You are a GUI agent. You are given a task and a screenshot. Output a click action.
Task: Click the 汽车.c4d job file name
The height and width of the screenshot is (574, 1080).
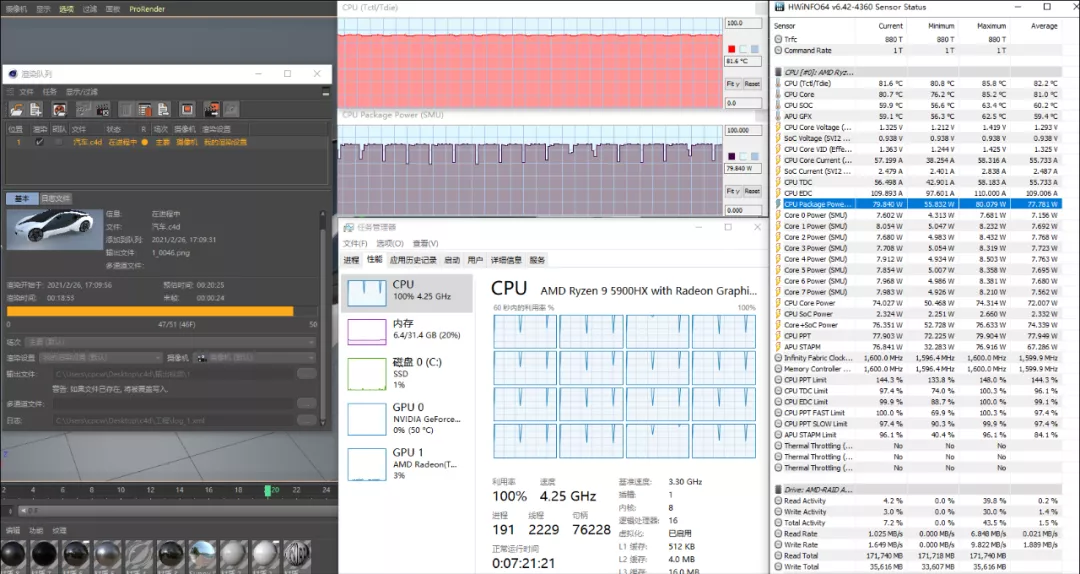pyautogui.click(x=87, y=142)
